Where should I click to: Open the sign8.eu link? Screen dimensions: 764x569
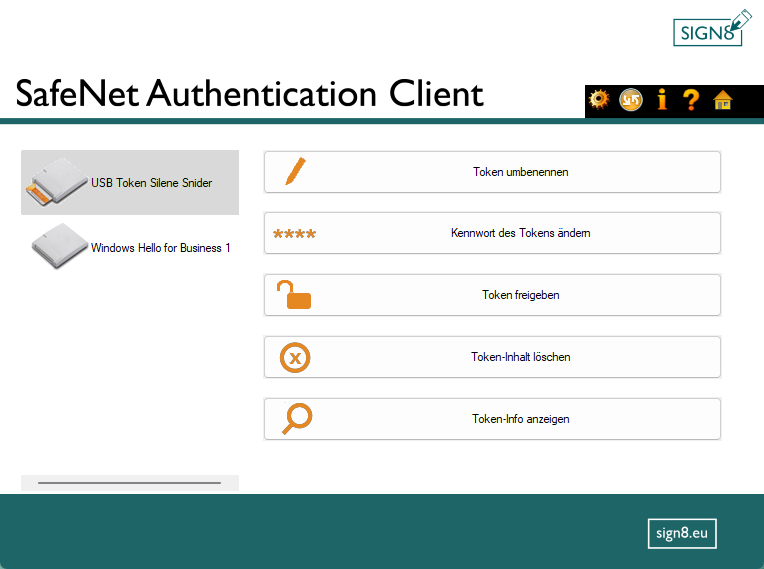(682, 533)
